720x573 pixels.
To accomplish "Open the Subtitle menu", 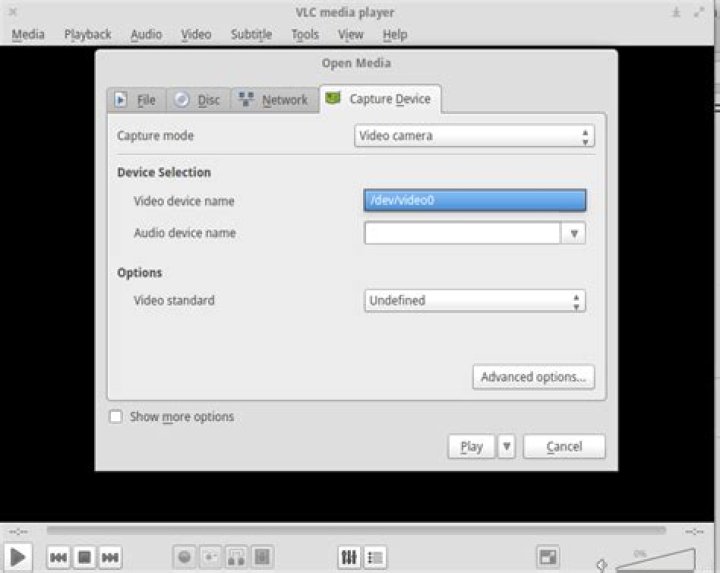I will pos(251,34).
